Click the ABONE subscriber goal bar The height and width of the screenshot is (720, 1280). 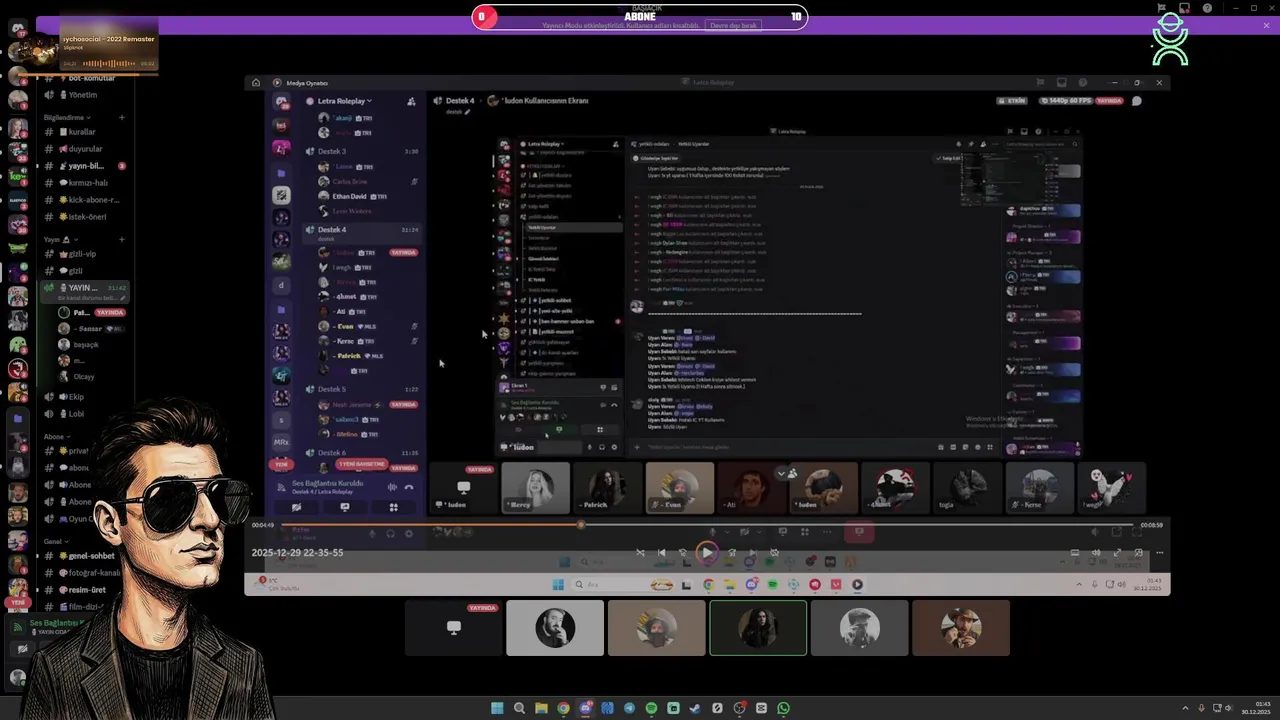(640, 17)
